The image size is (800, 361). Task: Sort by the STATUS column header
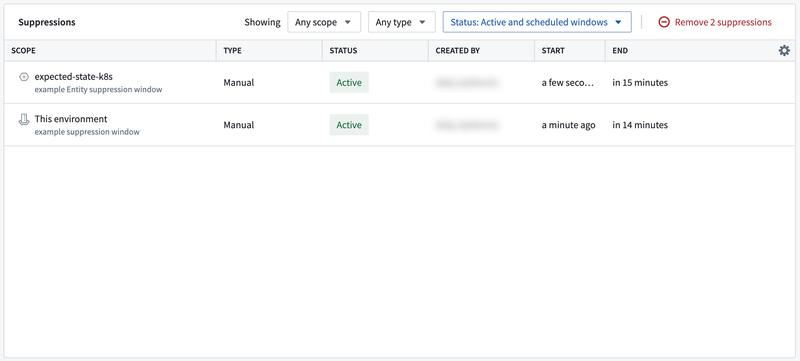point(343,51)
